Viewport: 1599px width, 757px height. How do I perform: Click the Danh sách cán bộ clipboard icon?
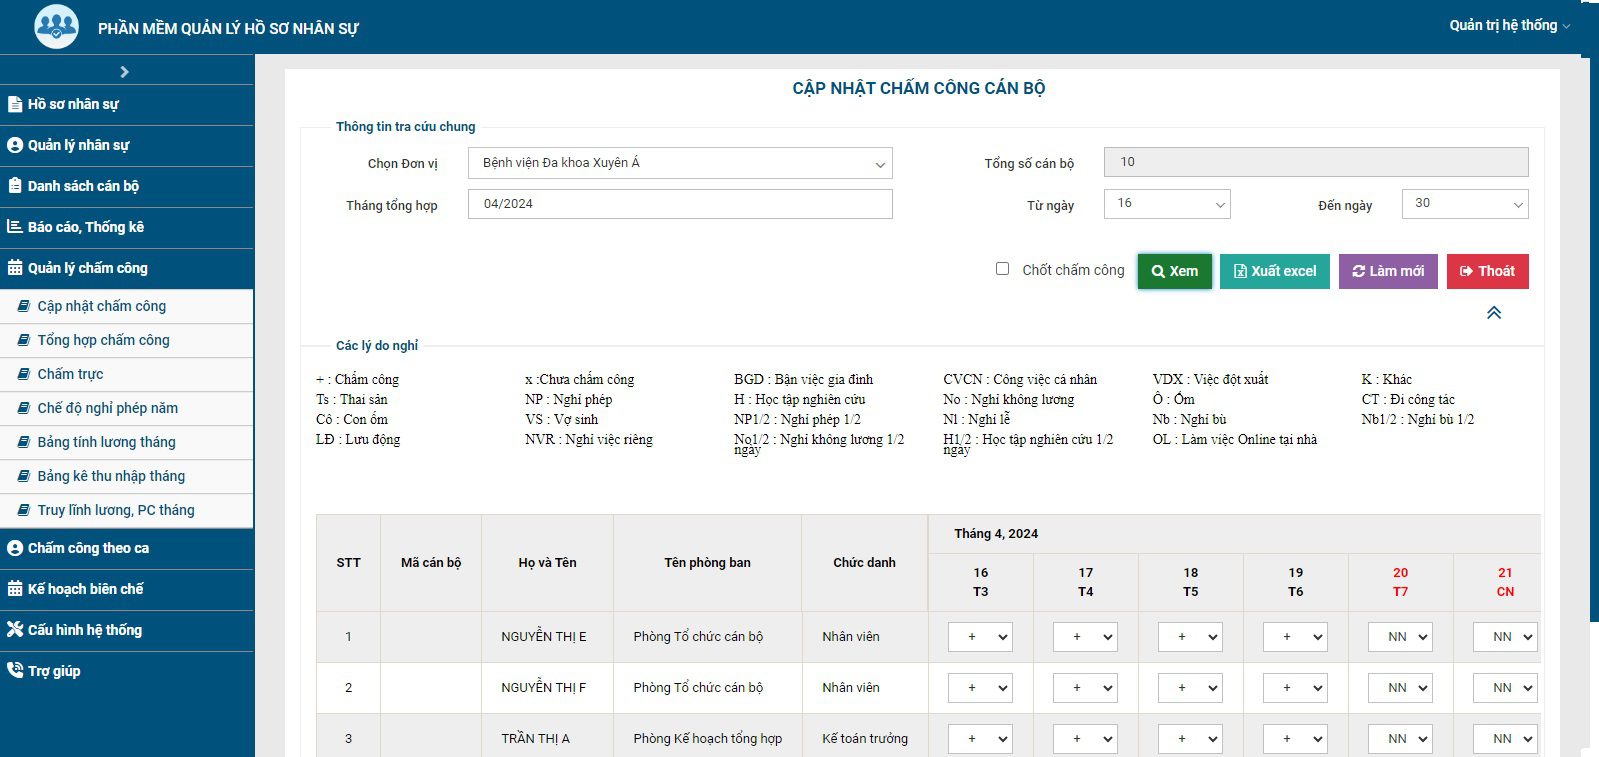tap(14, 186)
